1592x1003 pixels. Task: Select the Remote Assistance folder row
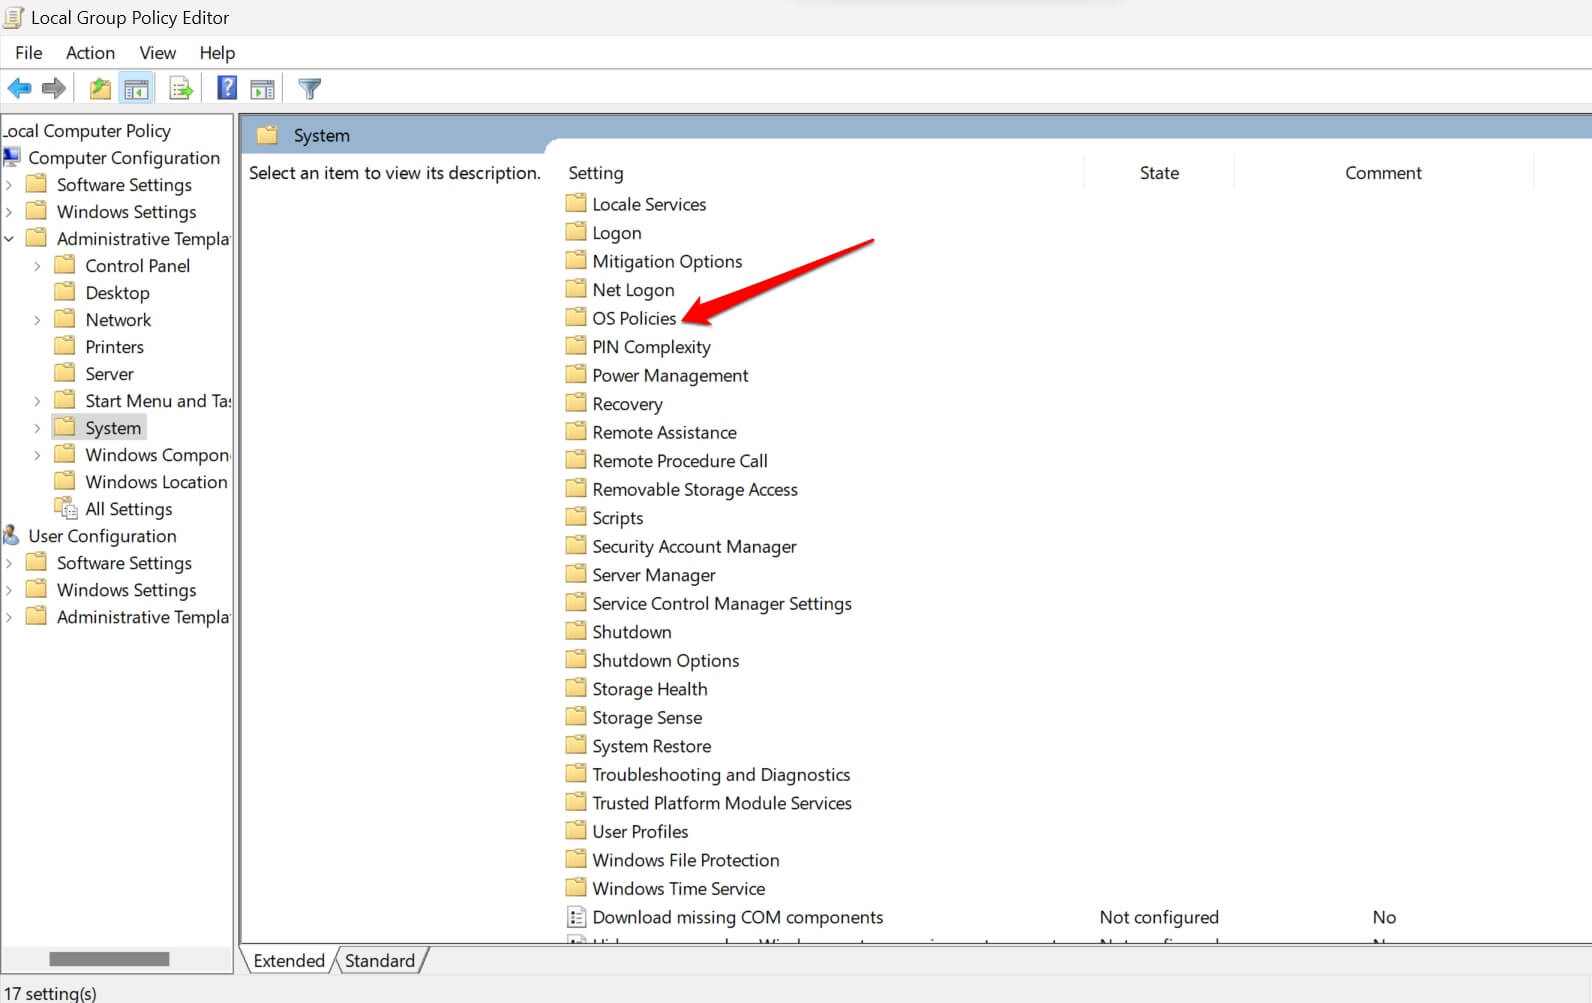pos(651,432)
